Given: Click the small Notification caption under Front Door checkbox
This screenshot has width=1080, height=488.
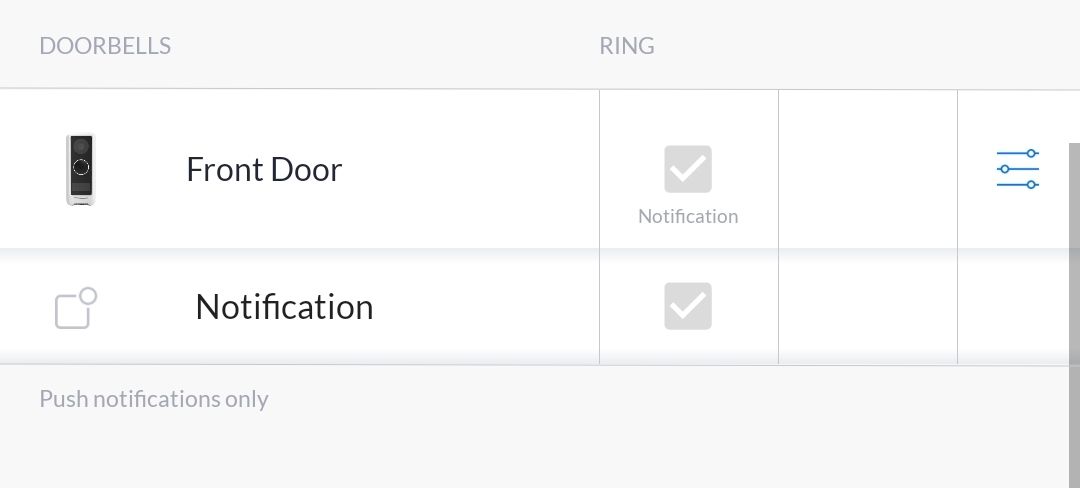Looking at the screenshot, I should (688, 216).
